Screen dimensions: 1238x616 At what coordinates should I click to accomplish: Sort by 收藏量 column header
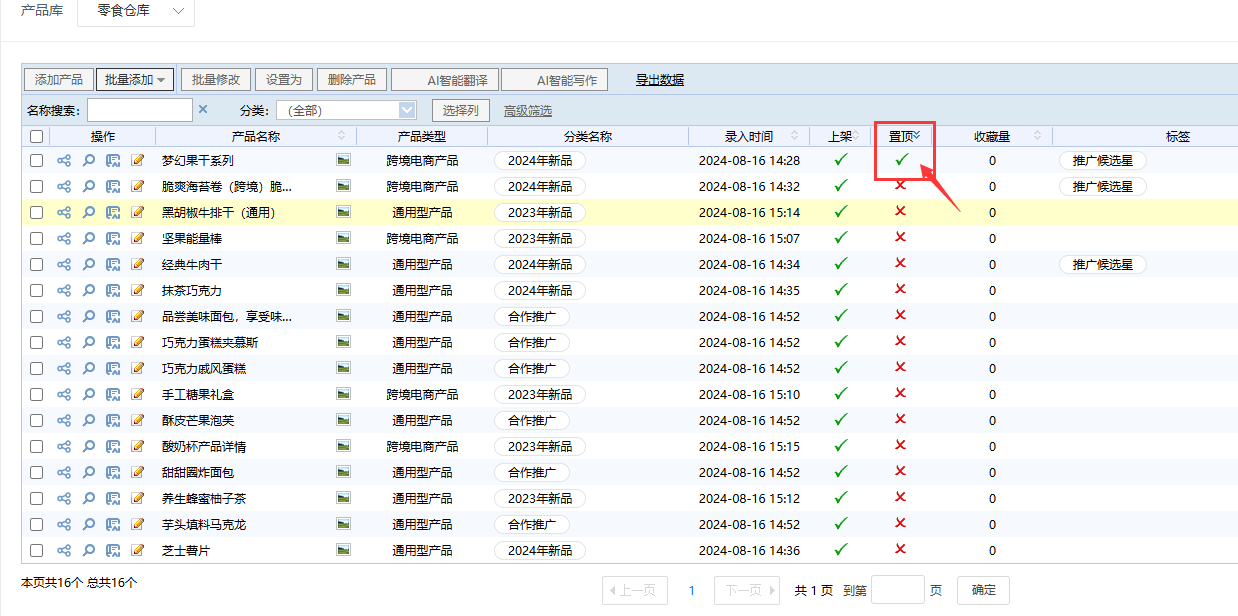992,137
